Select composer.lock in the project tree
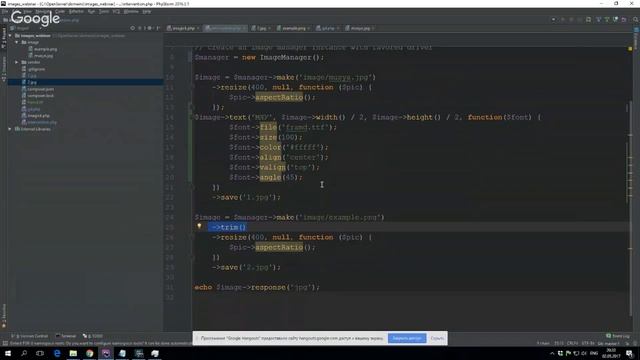This screenshot has width=640, height=360. (38, 96)
